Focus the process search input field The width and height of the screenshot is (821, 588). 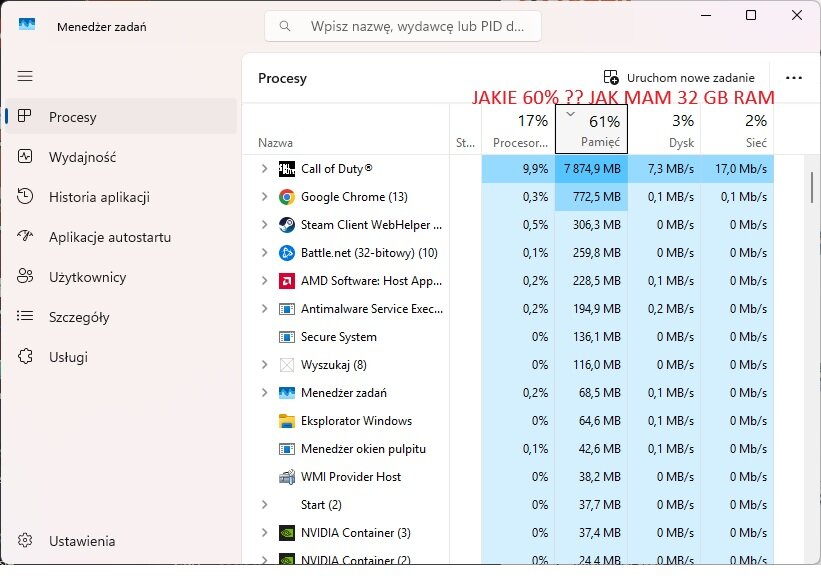403,26
